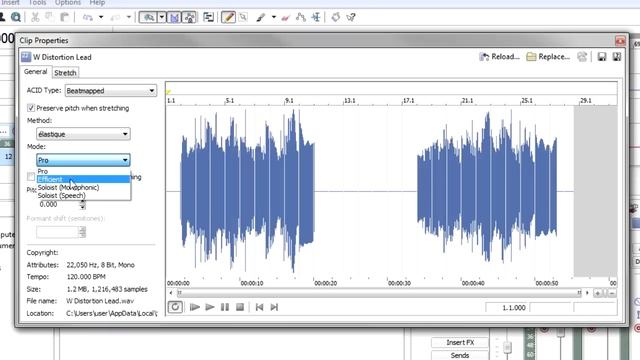This screenshot has height=360, width=640.
Task: Select the red Erase tool
Action: click(285, 17)
